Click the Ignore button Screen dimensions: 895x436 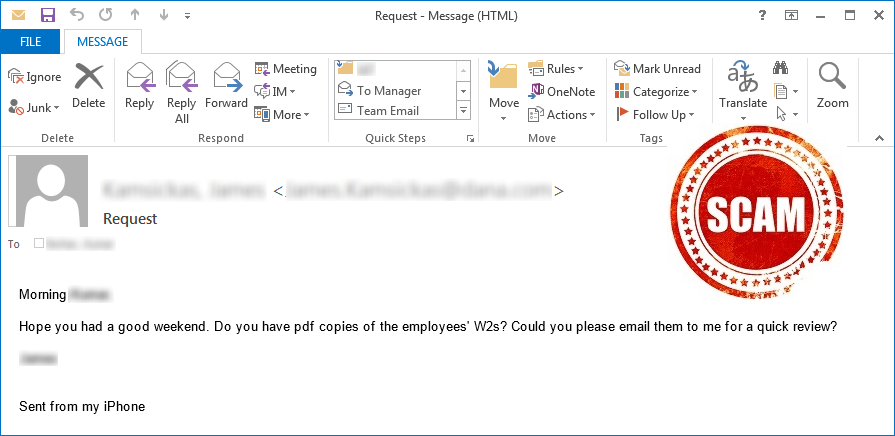34,77
